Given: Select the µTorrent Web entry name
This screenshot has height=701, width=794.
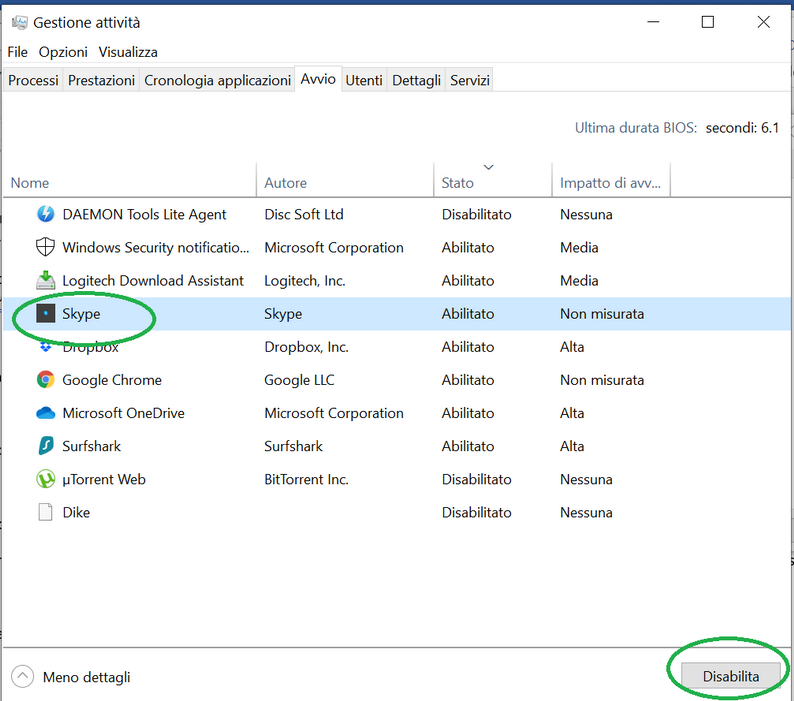Looking at the screenshot, I should [x=104, y=479].
